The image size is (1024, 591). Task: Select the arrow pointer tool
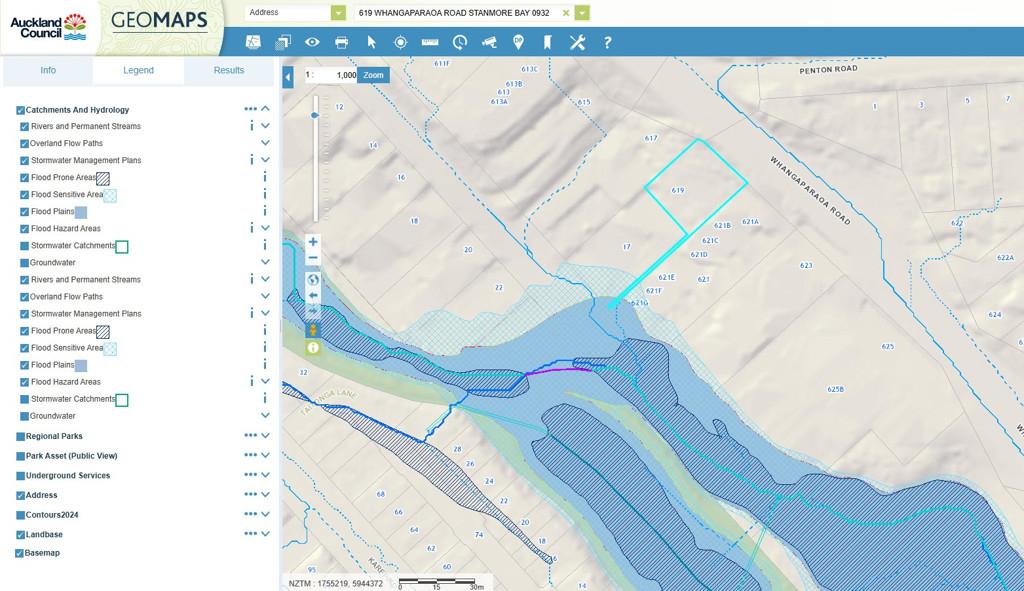coord(371,42)
